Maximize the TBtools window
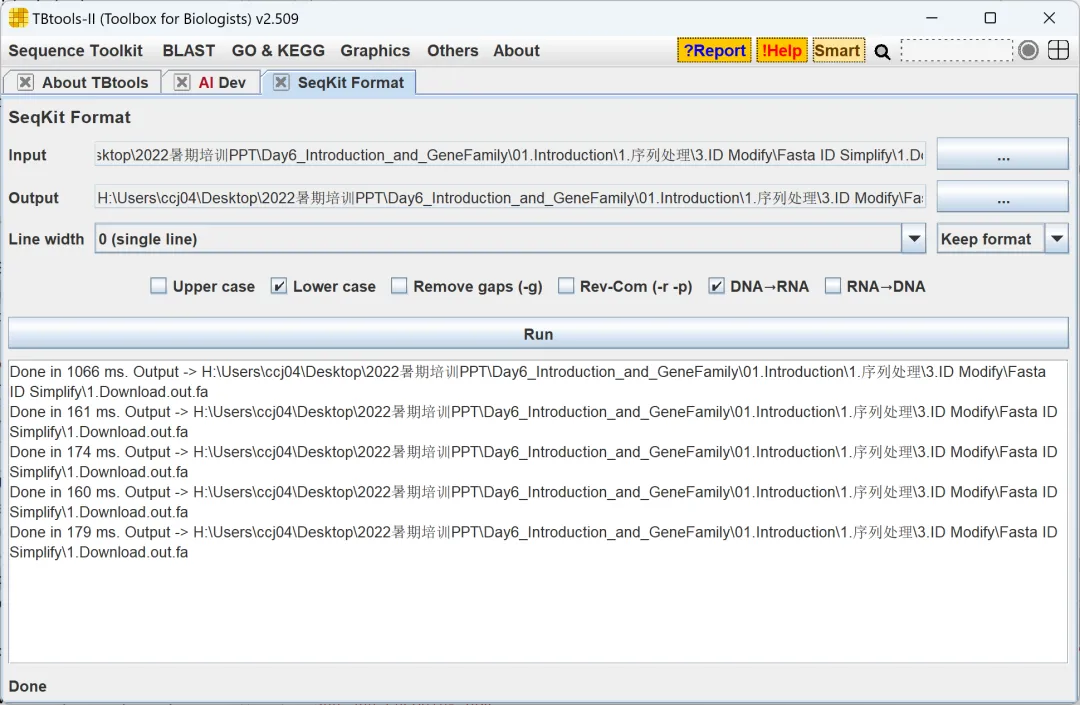The width and height of the screenshot is (1080, 705). point(990,18)
